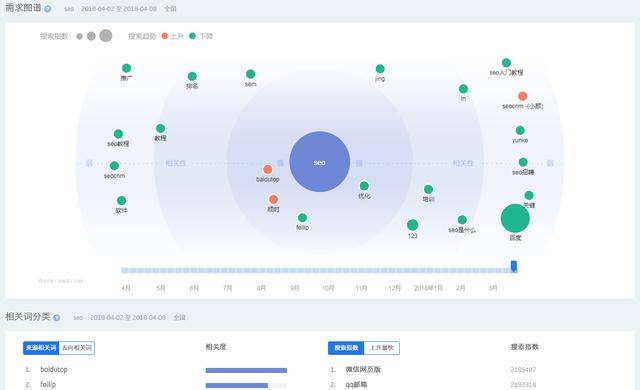Viewport: 640px width, 390px height.
Task: Select the sem bubble
Action: click(x=251, y=74)
